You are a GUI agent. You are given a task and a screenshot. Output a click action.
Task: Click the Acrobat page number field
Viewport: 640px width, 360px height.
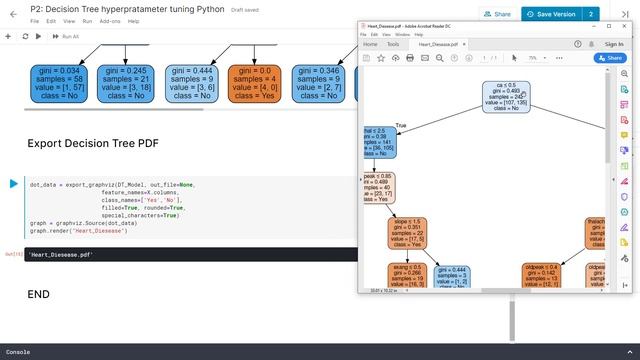click(484, 58)
